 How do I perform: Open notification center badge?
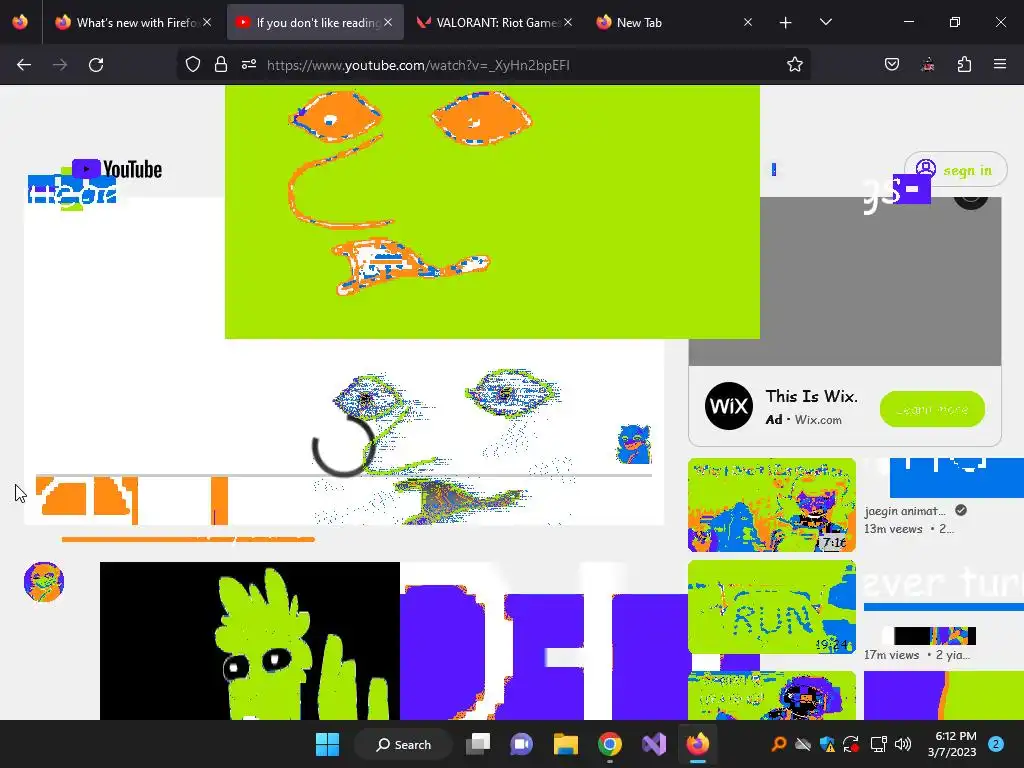[996, 744]
